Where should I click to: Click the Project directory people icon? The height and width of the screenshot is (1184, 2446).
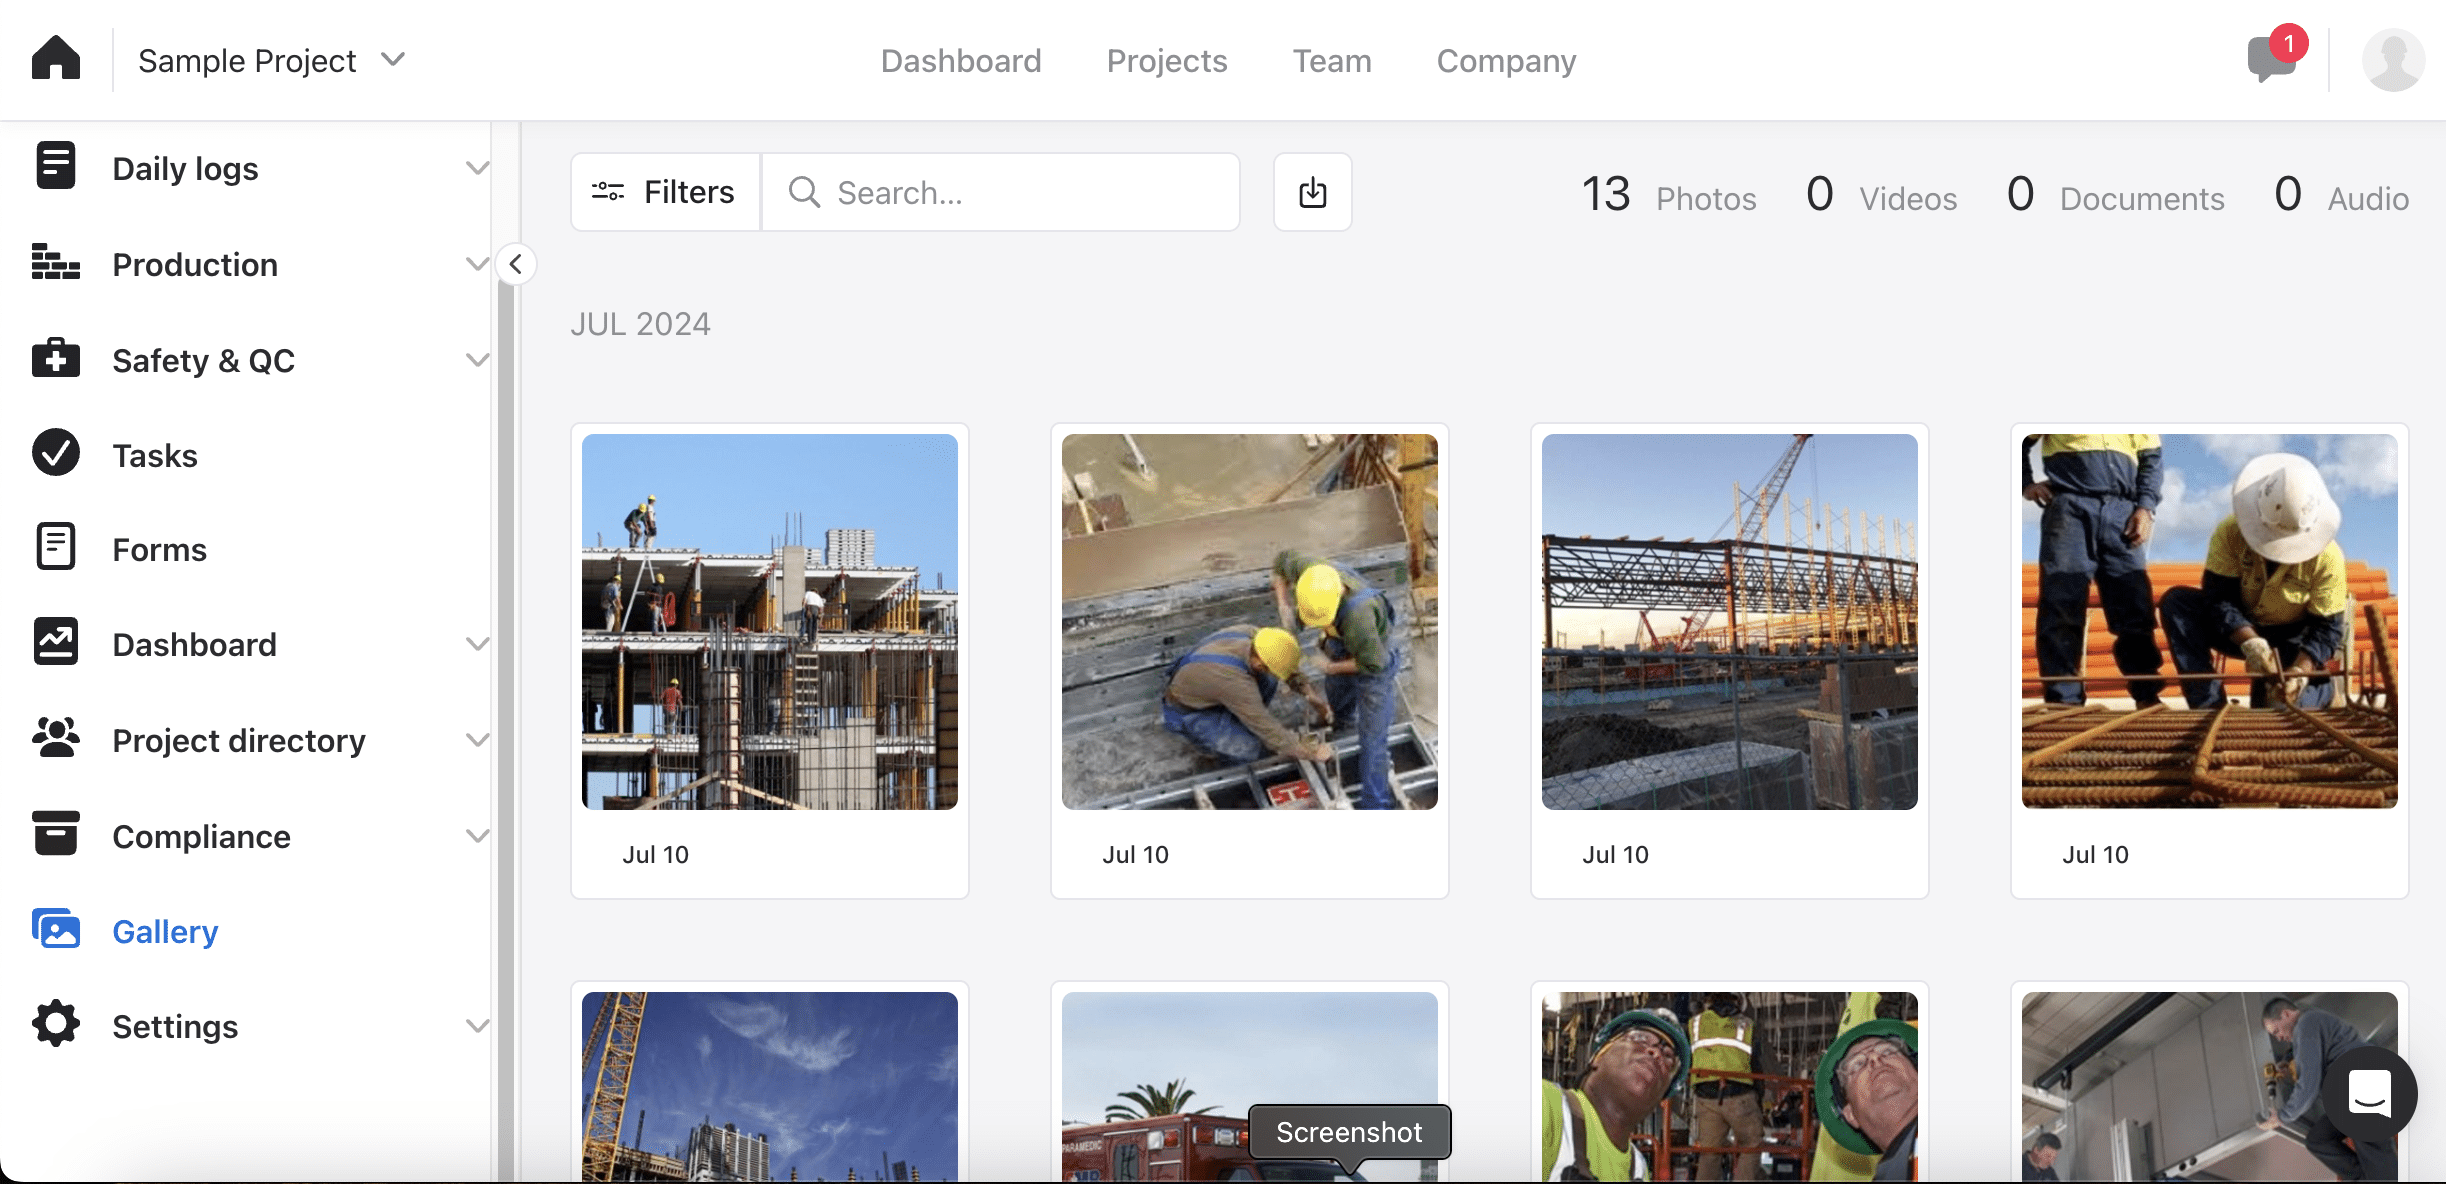56,738
